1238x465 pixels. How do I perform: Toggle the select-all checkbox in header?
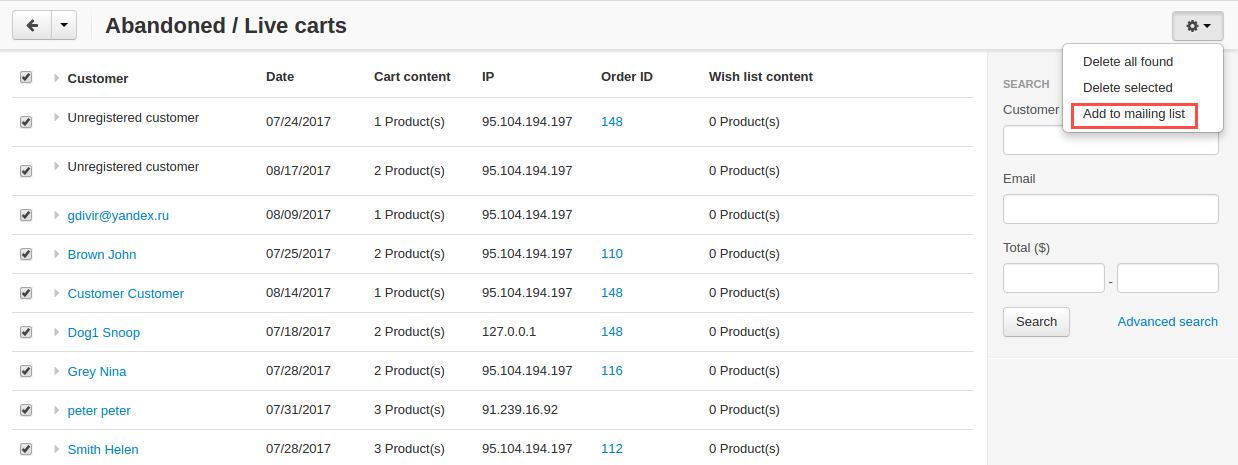coord(26,77)
